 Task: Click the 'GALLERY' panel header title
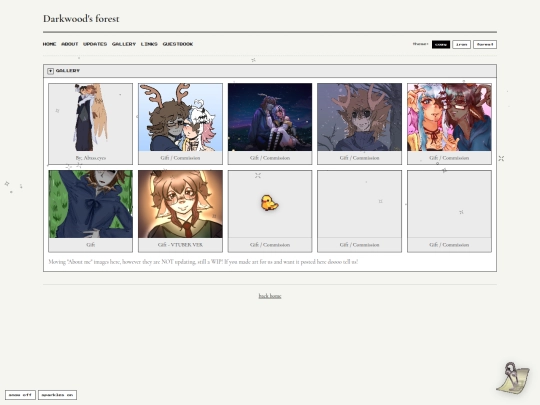[68, 71]
